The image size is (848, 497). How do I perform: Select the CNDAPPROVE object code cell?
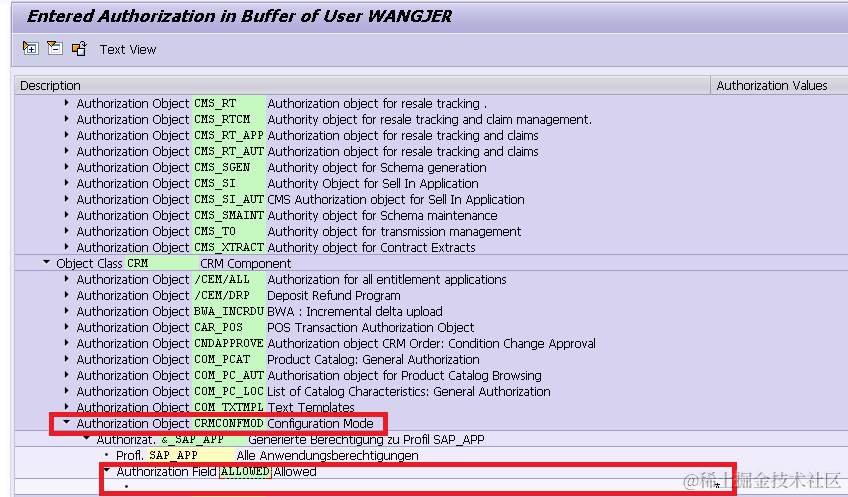(229, 343)
